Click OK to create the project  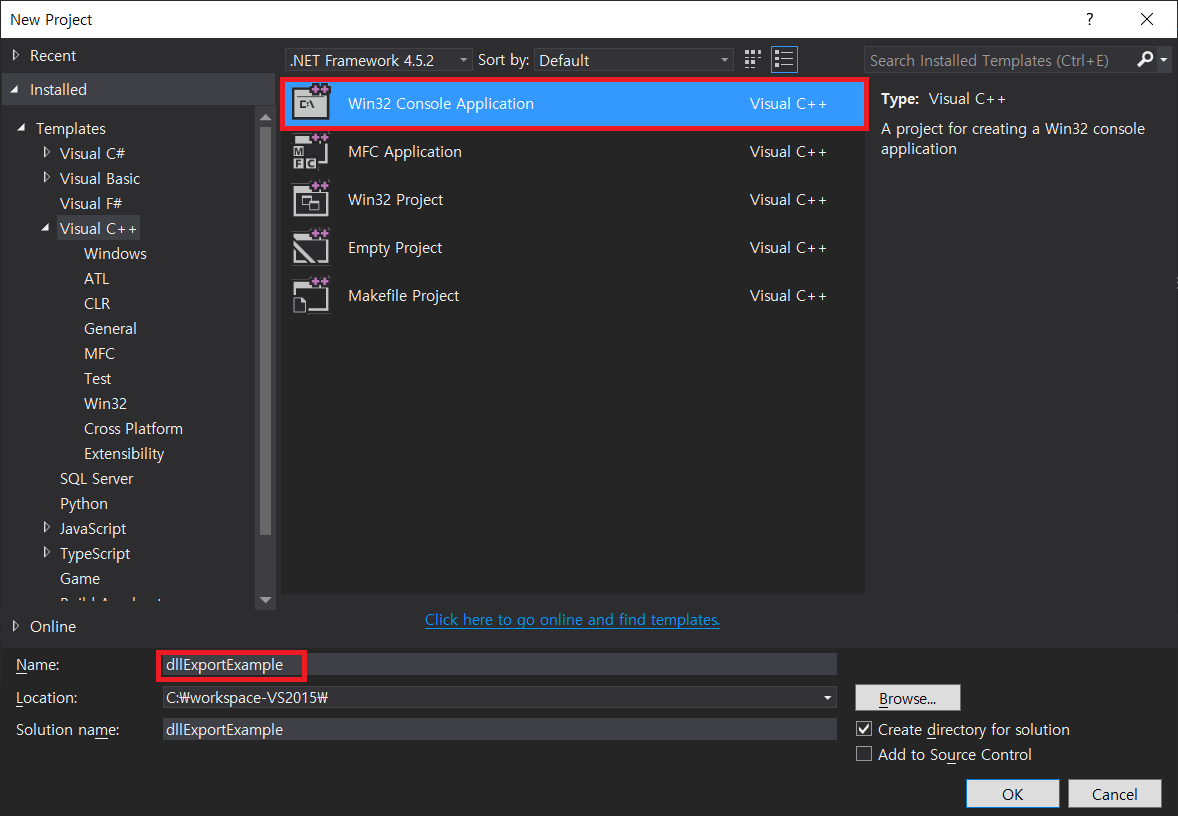(1012, 794)
